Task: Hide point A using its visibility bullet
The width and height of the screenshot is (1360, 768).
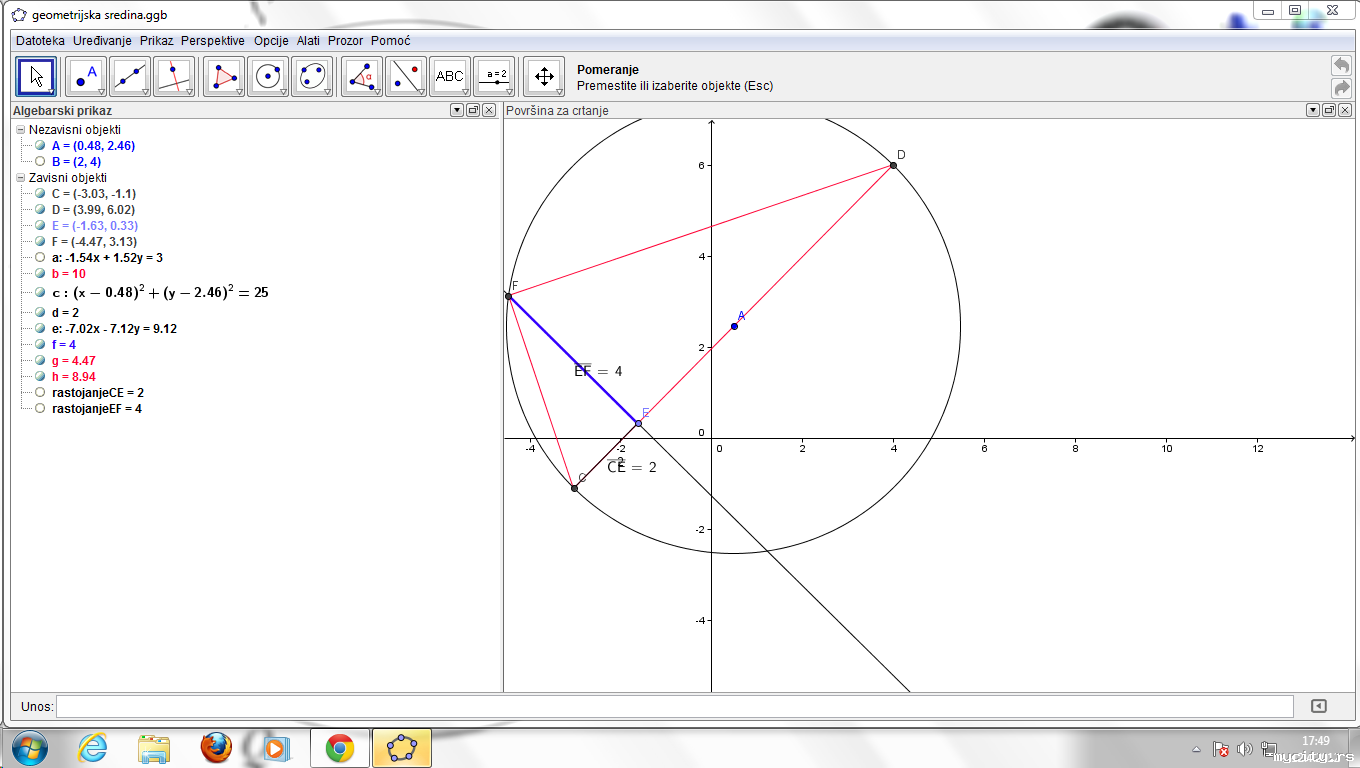Action: click(x=40, y=146)
